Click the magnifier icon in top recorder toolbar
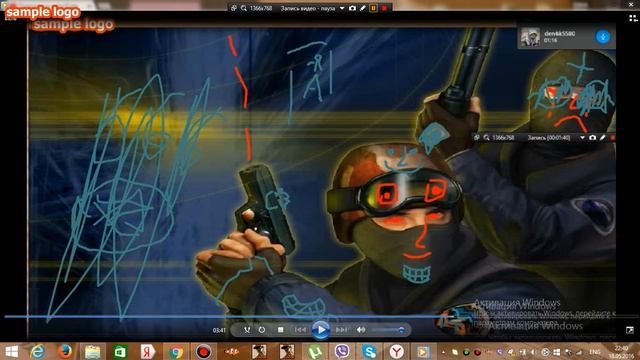640x360 pixels. [244, 8]
